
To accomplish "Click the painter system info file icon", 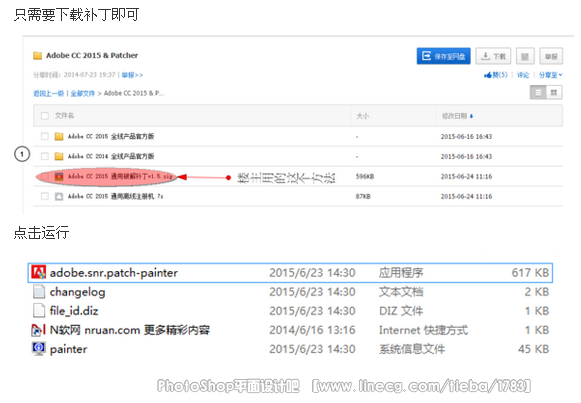I will click(x=39, y=349).
